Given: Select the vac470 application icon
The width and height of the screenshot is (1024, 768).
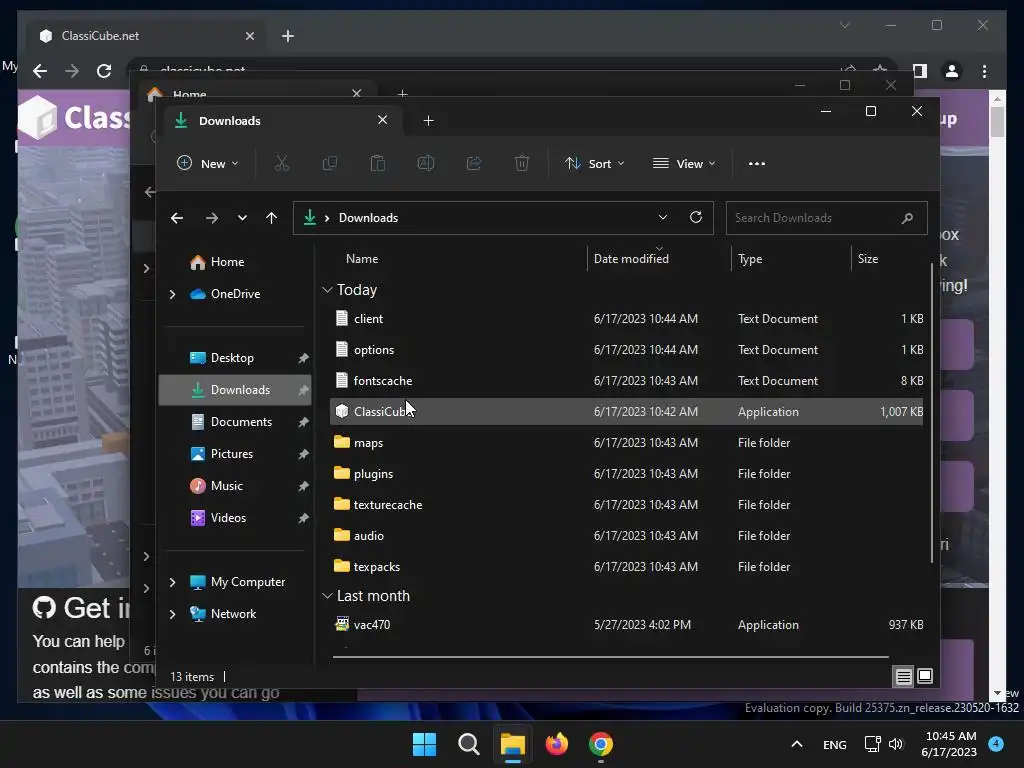Looking at the screenshot, I should tap(342, 624).
